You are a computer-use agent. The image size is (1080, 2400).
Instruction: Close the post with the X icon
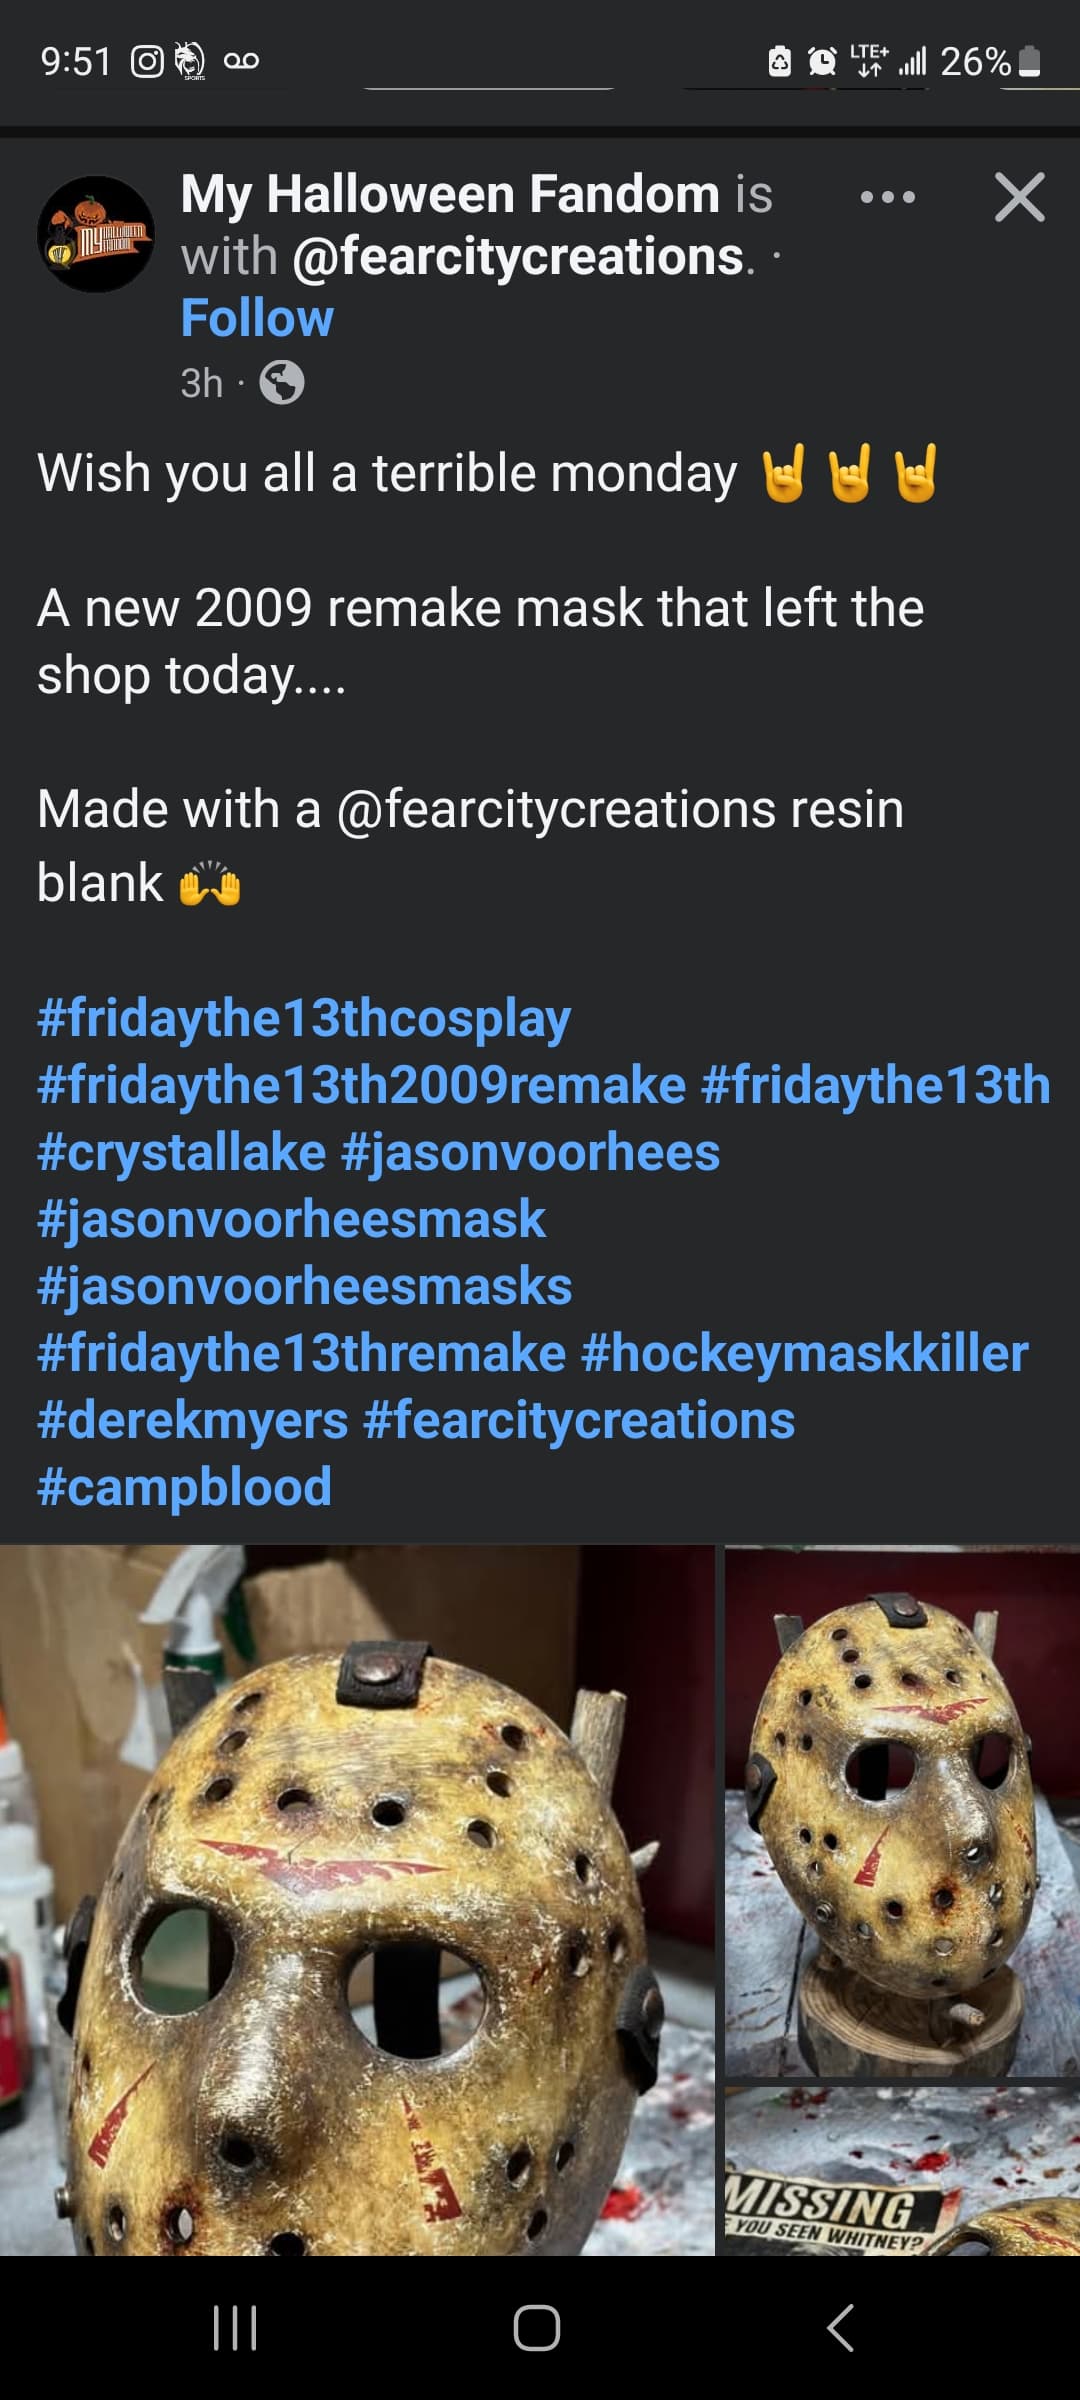point(1019,197)
